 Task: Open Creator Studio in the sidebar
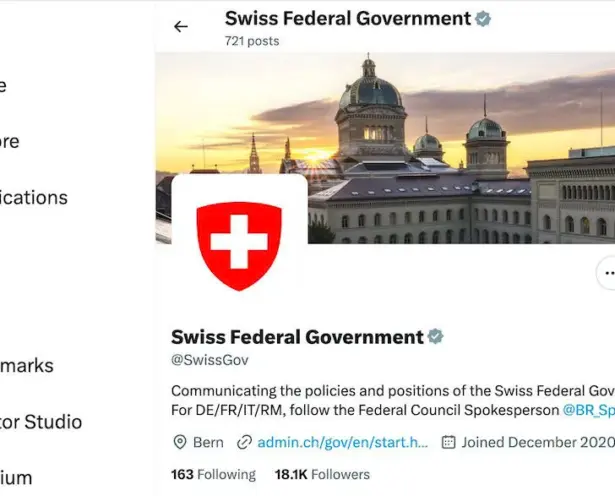41,422
